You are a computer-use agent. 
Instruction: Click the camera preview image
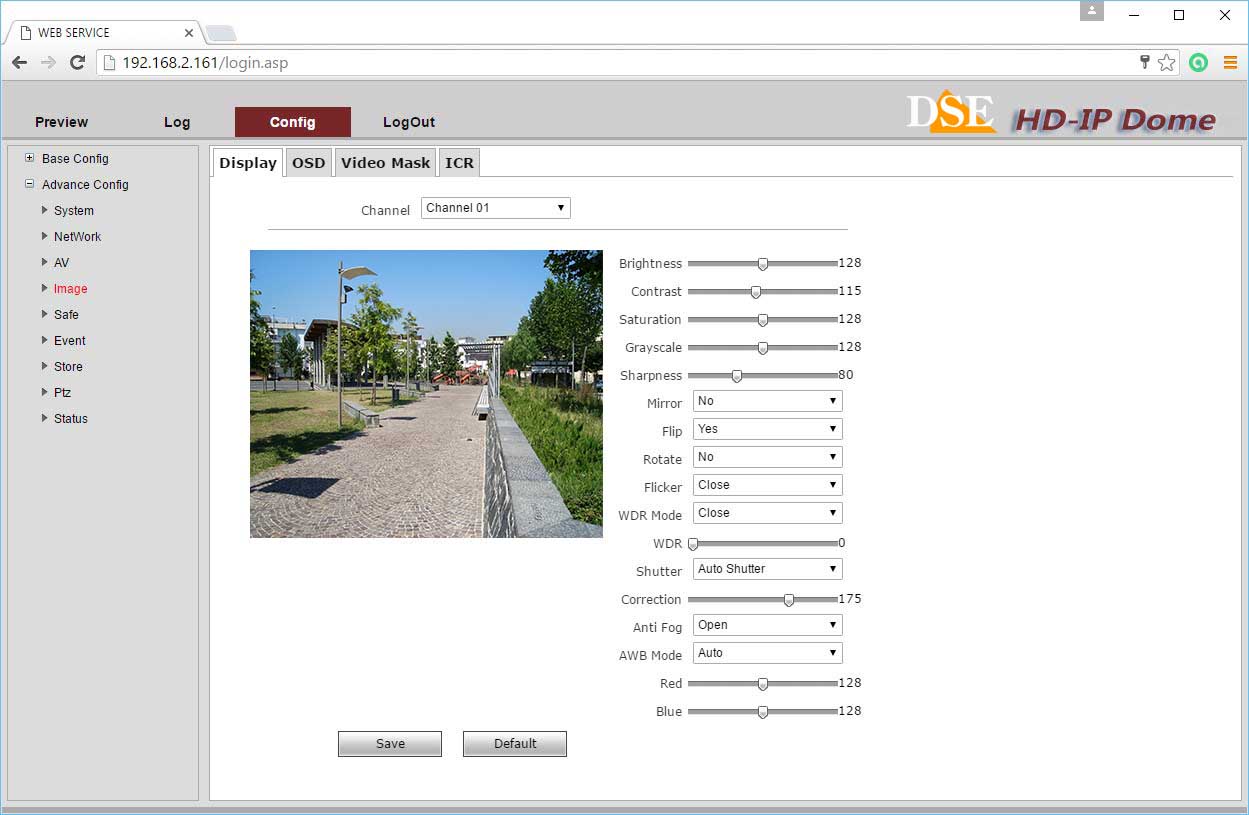(x=426, y=394)
